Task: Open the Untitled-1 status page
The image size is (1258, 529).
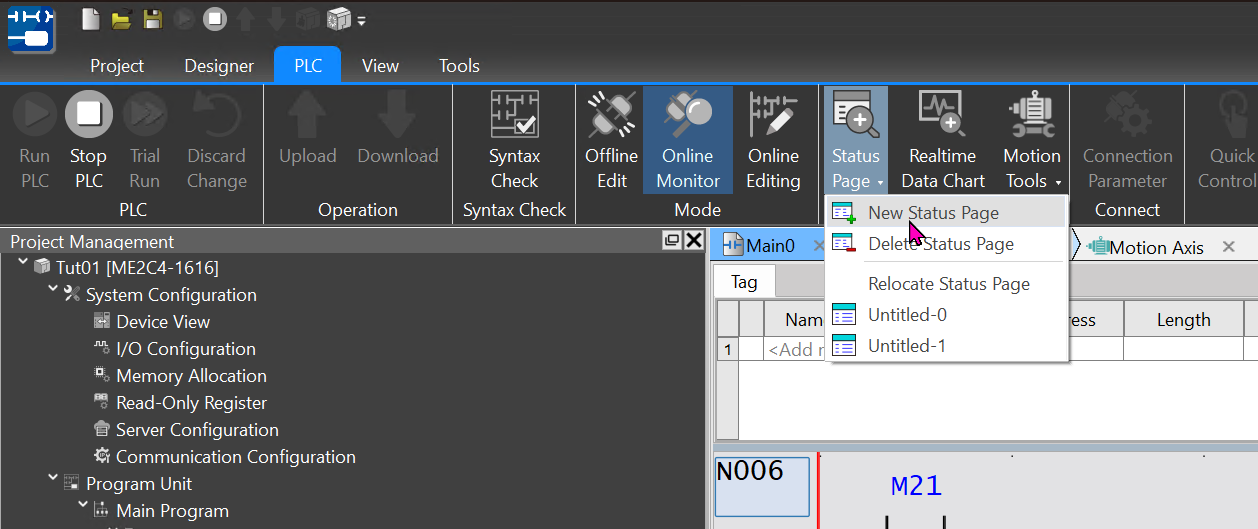Action: coord(906,346)
